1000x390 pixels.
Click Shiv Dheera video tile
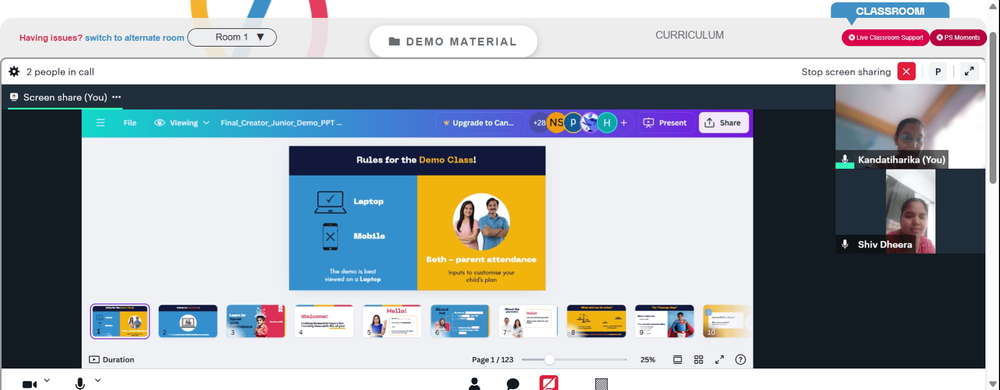click(x=910, y=212)
